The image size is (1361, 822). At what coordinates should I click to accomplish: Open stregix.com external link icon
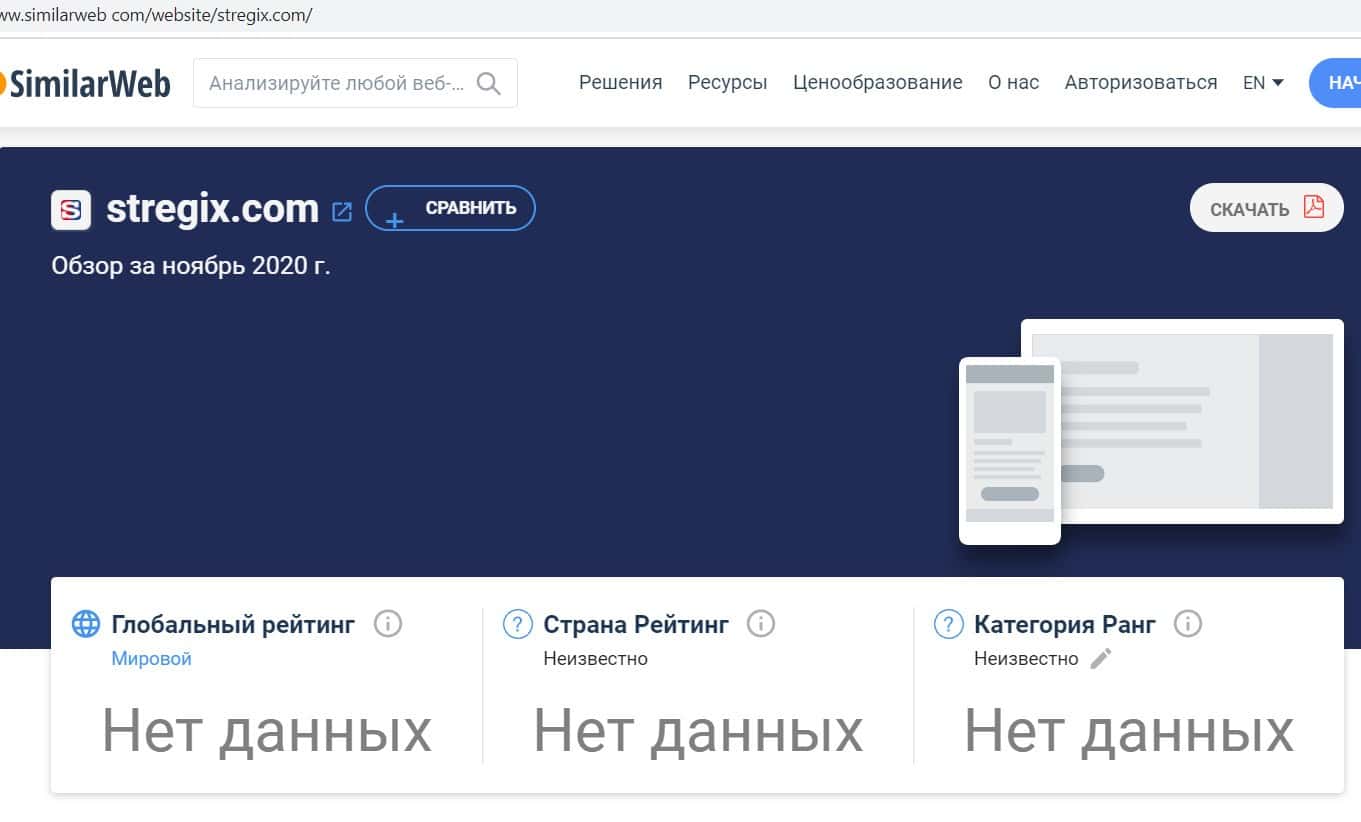pos(342,211)
